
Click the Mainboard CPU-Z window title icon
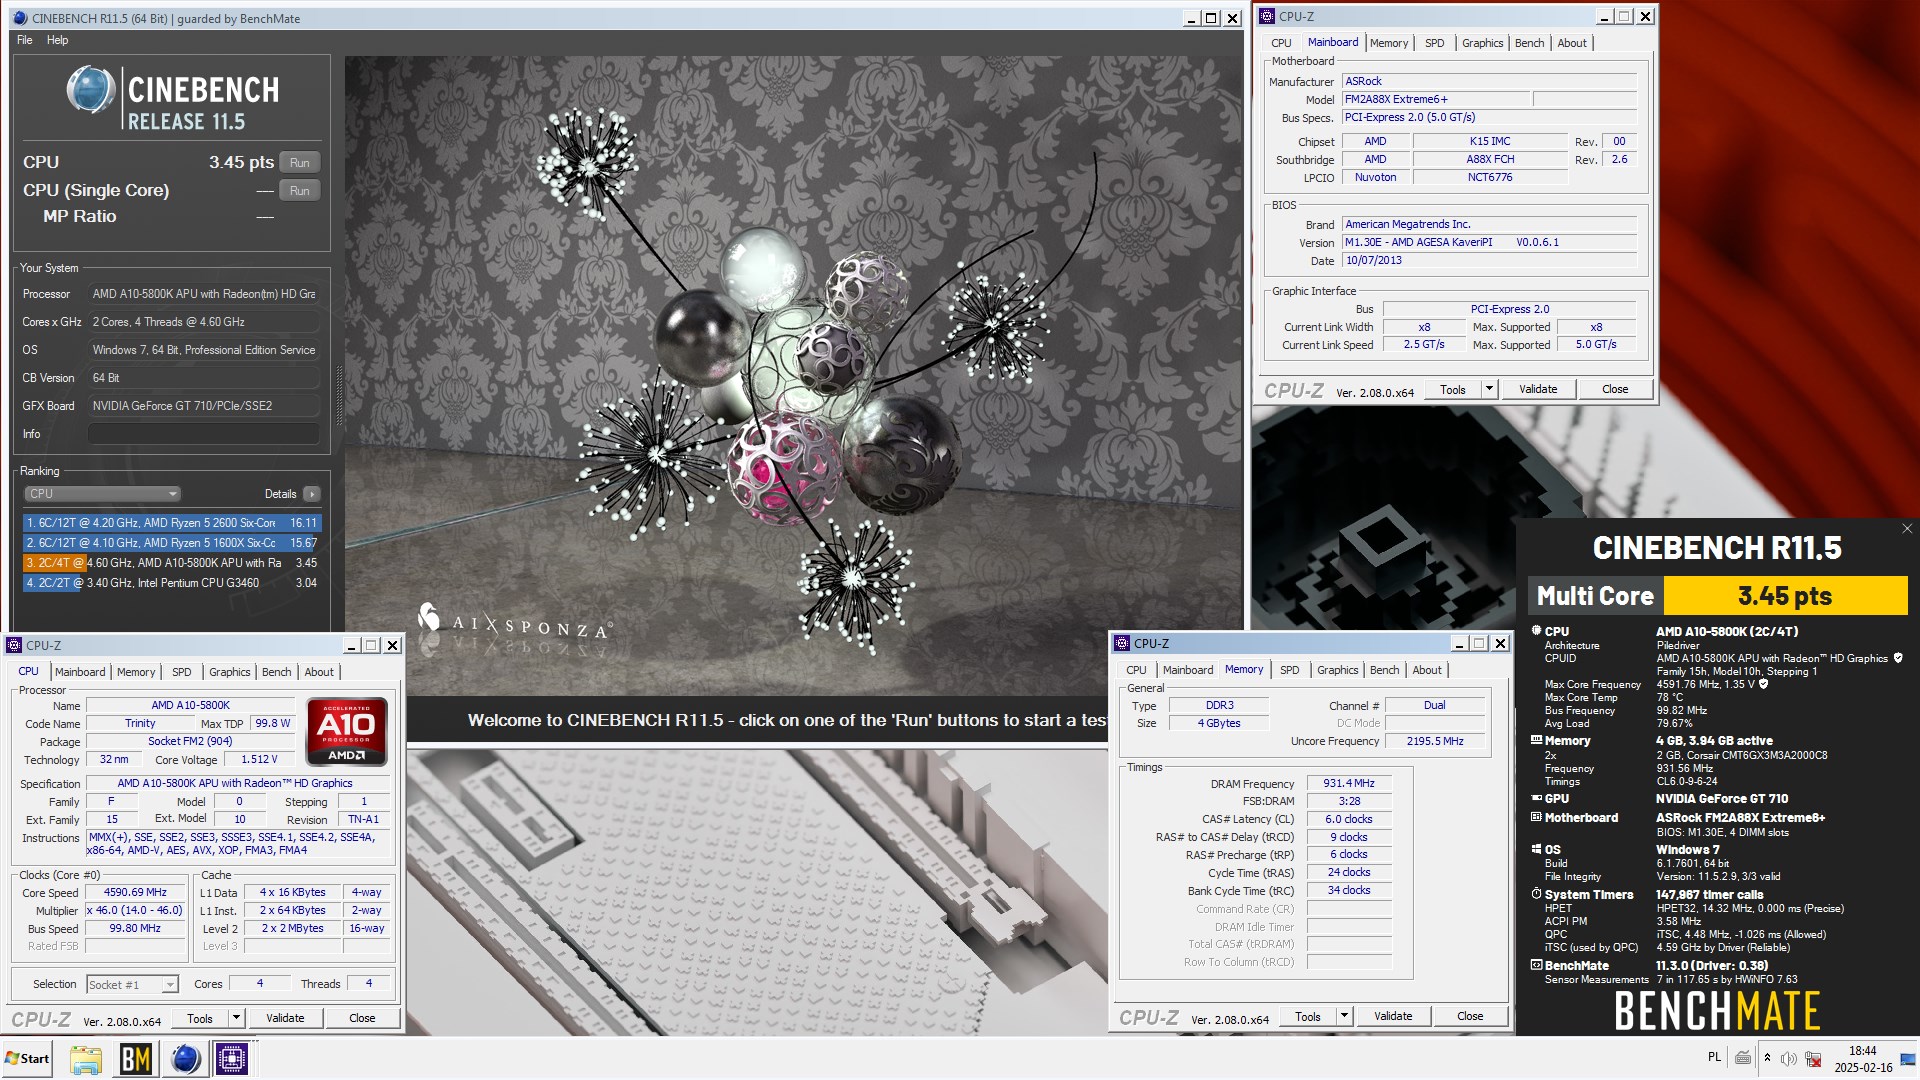[x=1267, y=16]
